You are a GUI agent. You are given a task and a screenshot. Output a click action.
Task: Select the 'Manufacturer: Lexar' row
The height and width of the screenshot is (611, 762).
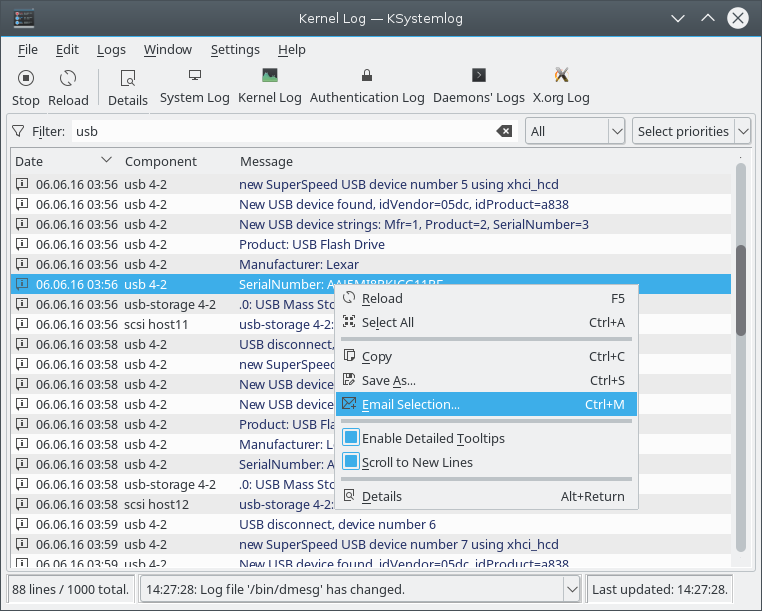pos(371,264)
